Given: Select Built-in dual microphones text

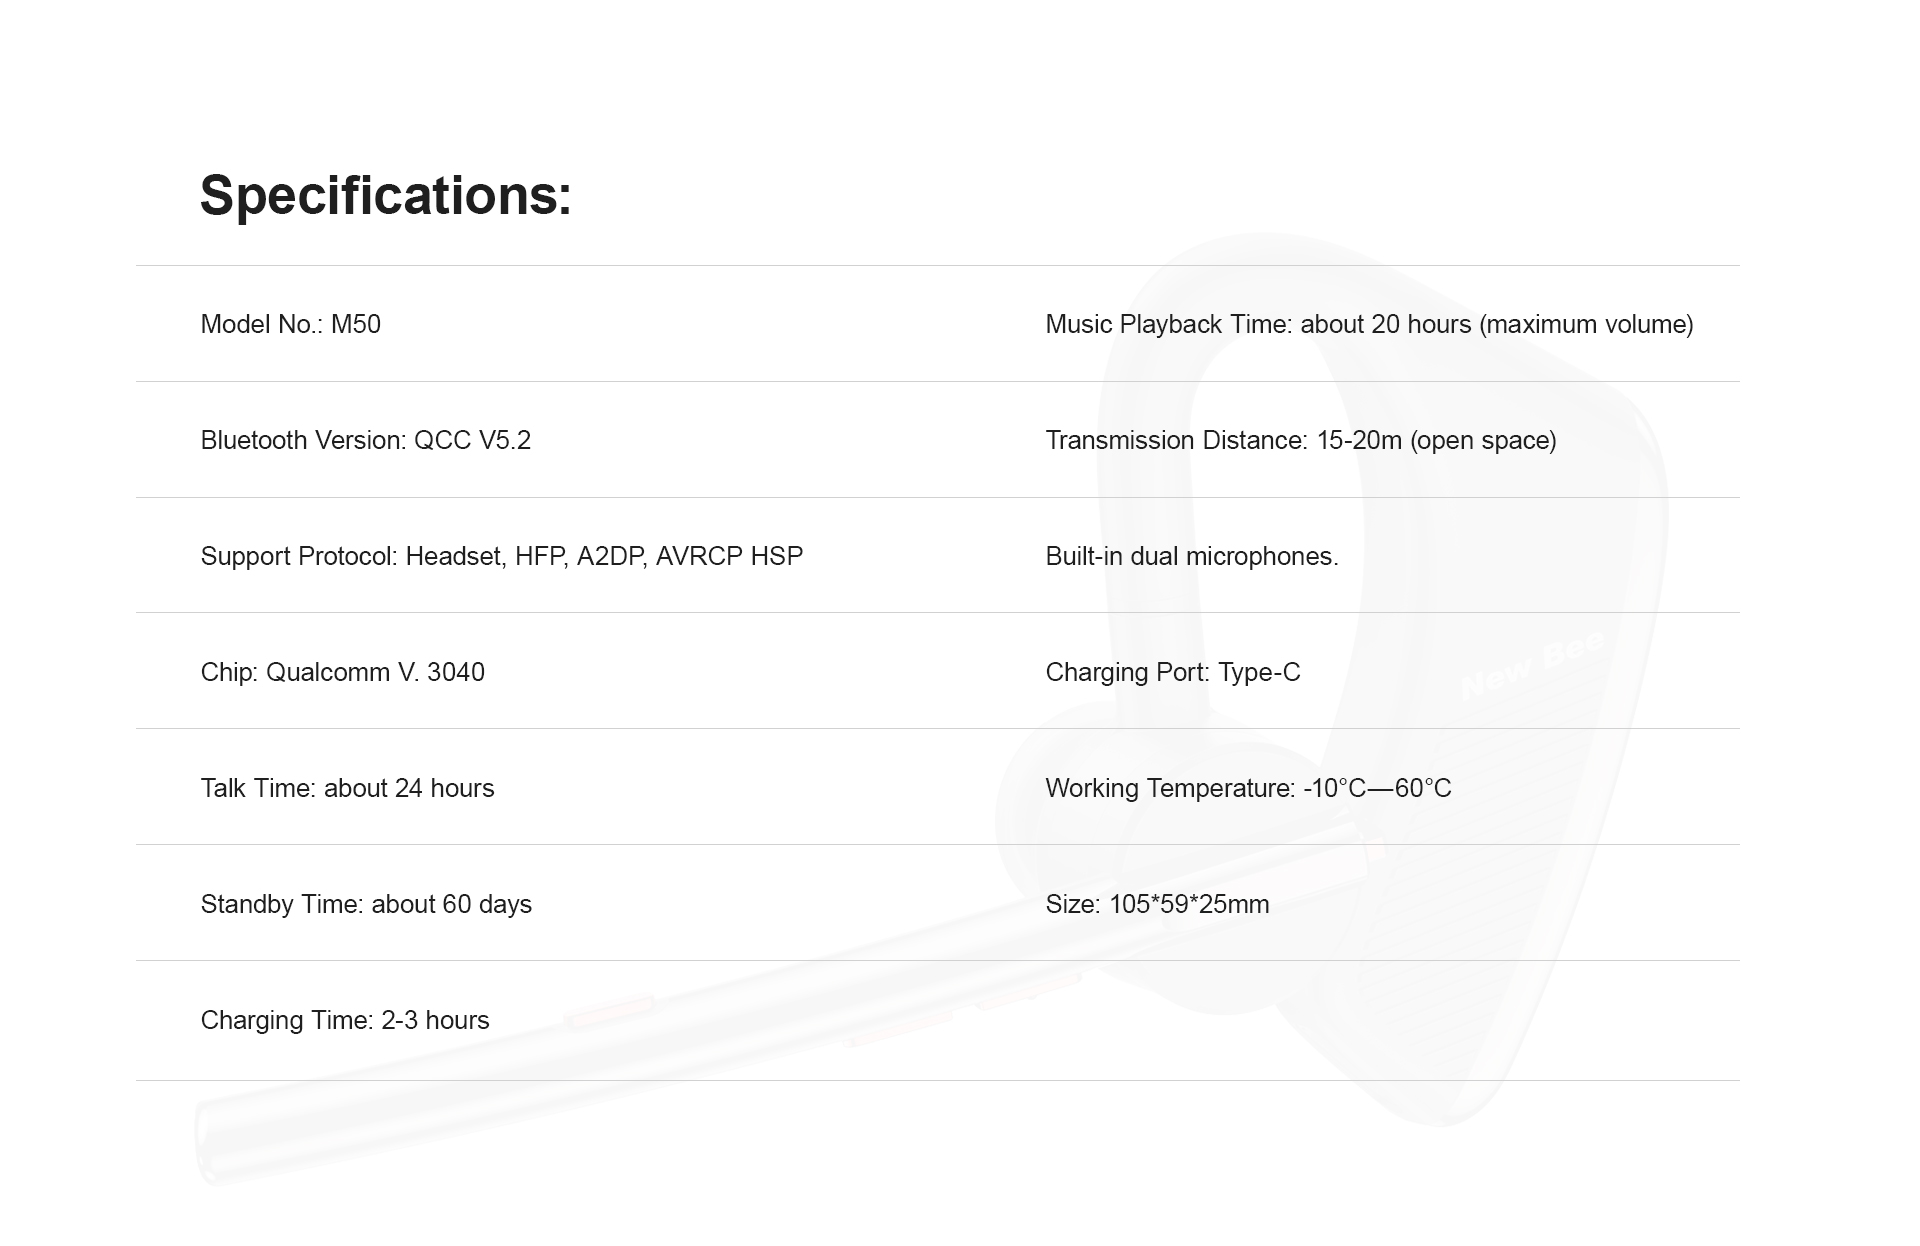Looking at the screenshot, I should (1192, 556).
